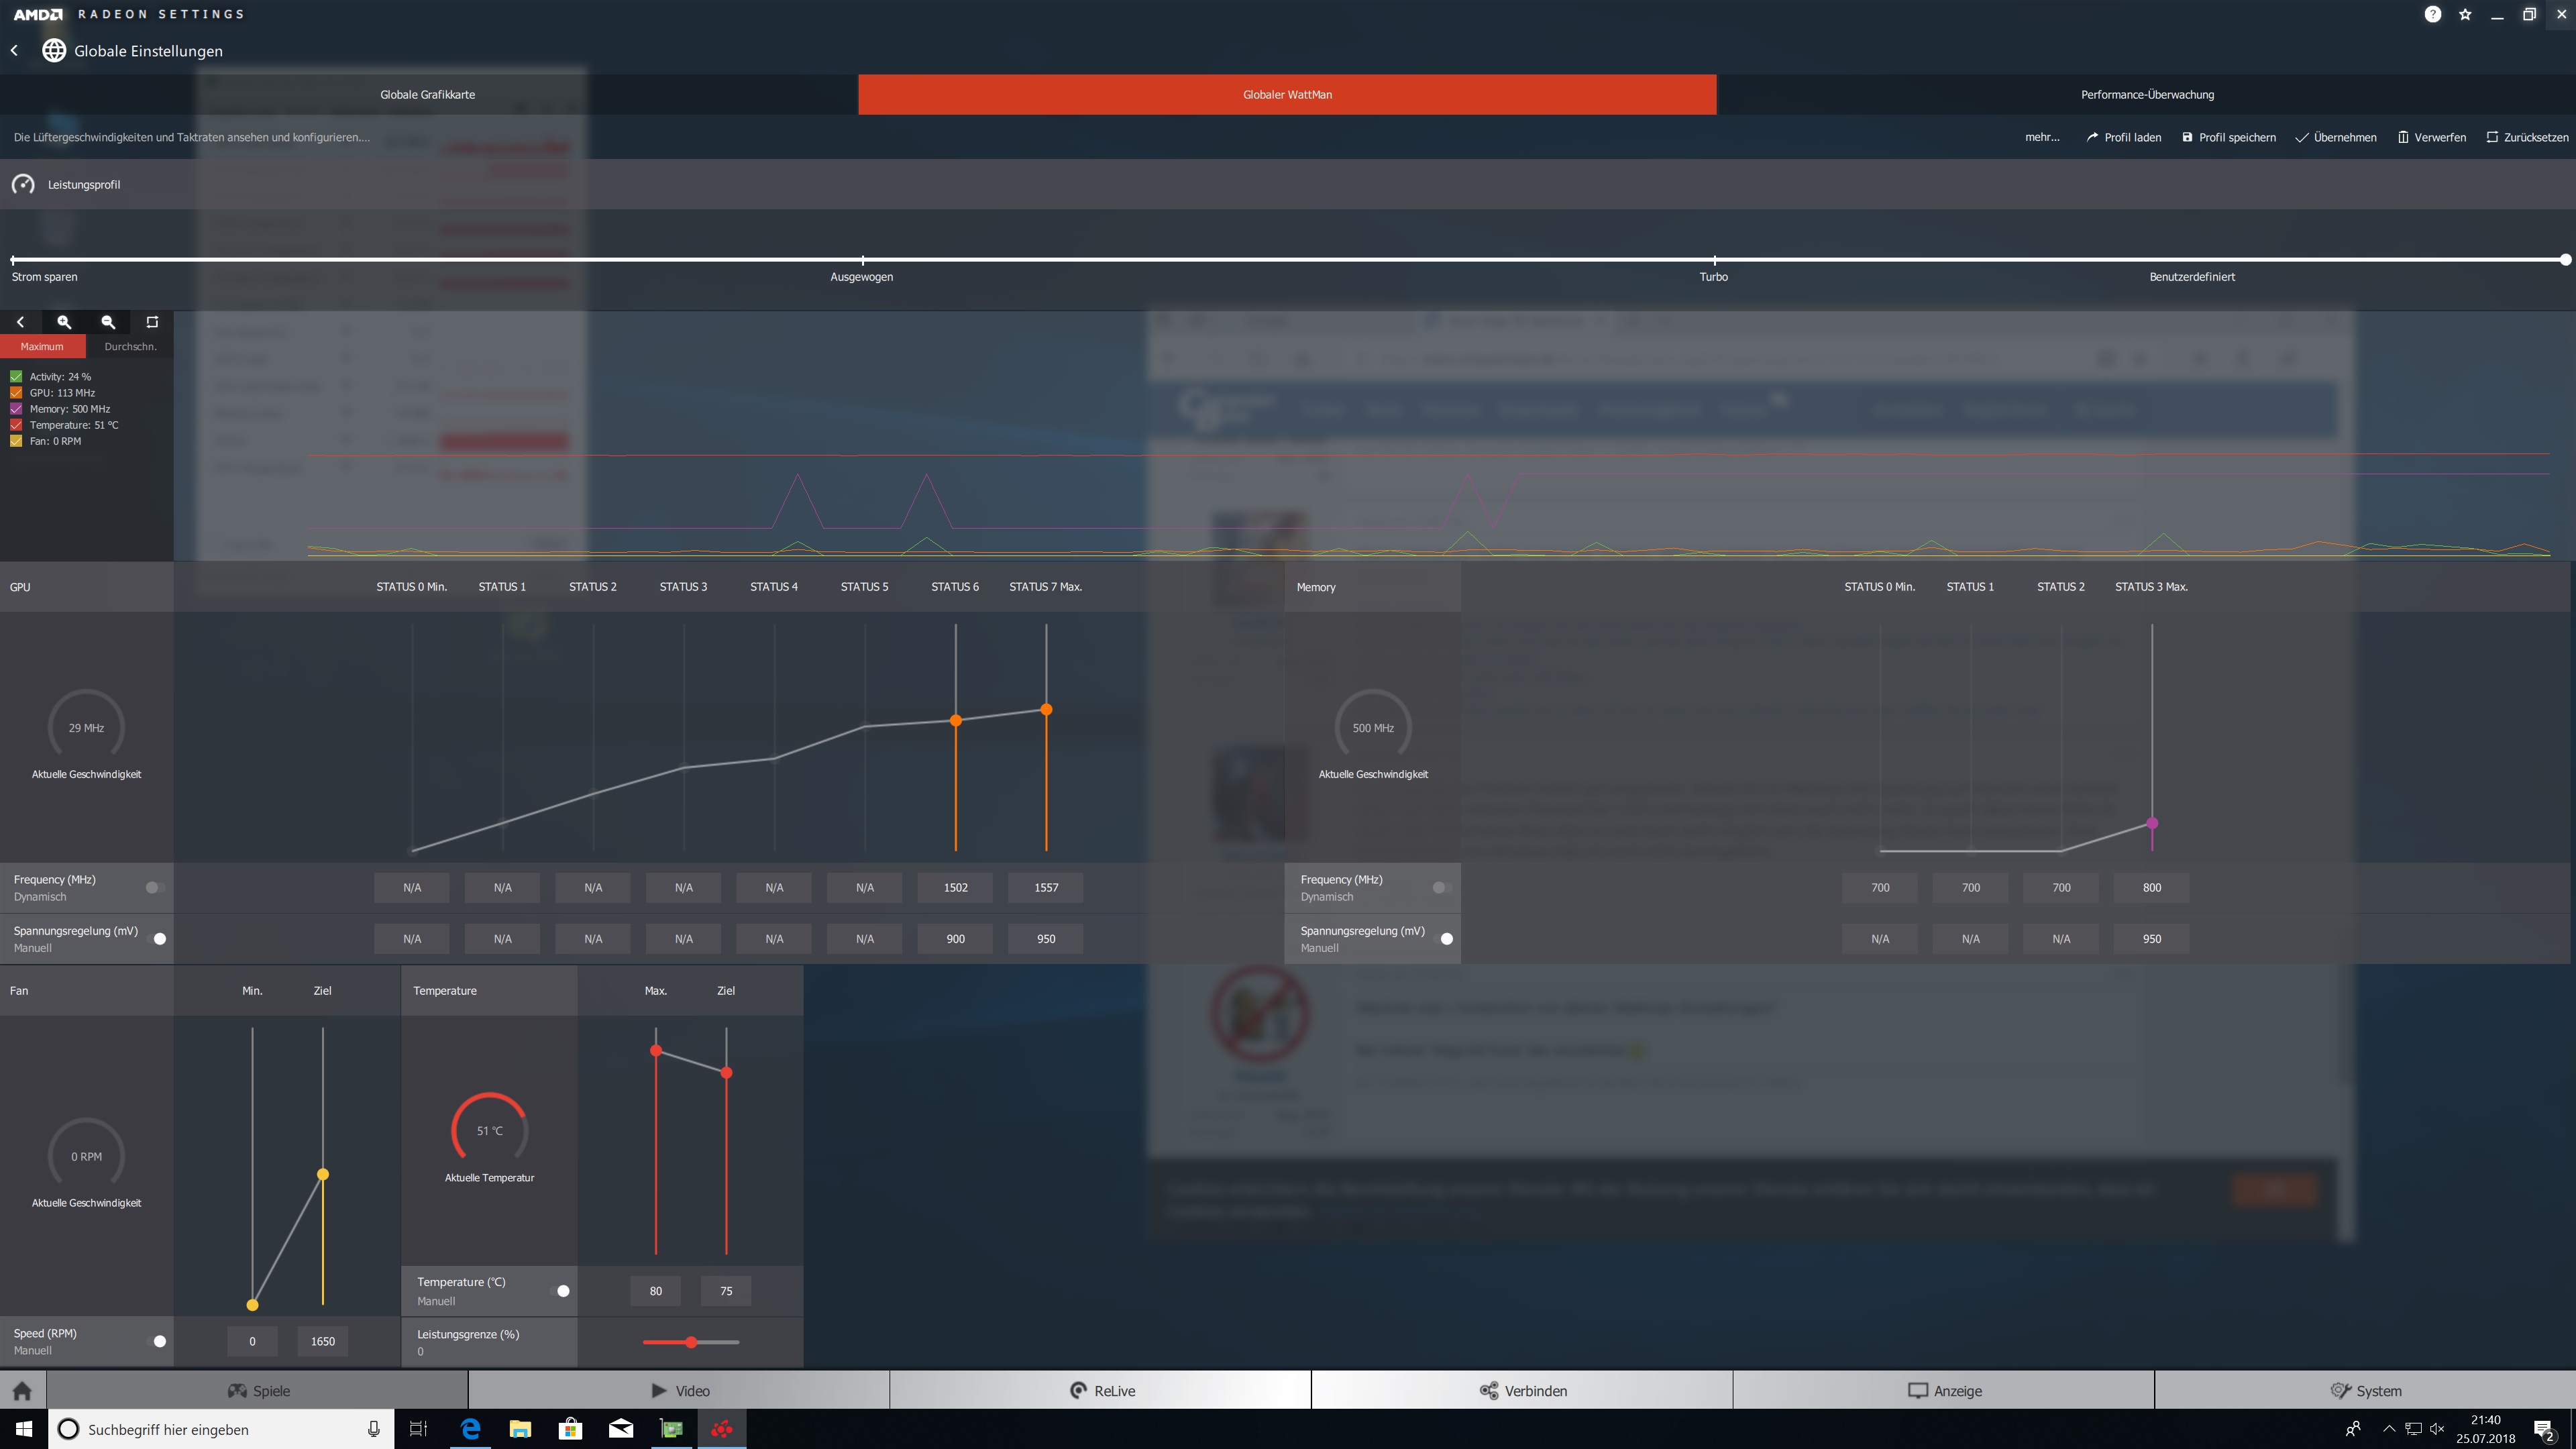Reset the graph view icon
This screenshot has height=1449, width=2576.
(x=152, y=322)
